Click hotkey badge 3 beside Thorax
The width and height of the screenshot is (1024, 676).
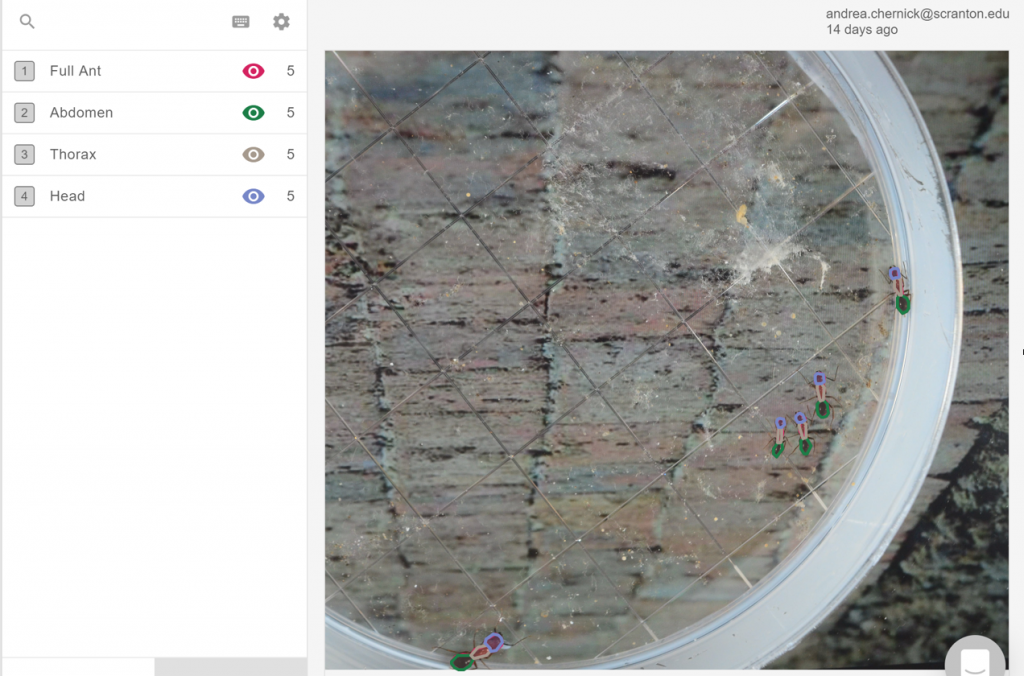[x=25, y=155]
